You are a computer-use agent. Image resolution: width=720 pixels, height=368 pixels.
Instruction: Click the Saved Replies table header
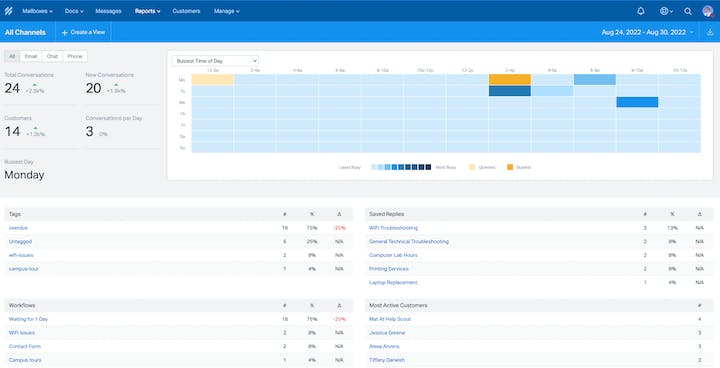(539, 214)
